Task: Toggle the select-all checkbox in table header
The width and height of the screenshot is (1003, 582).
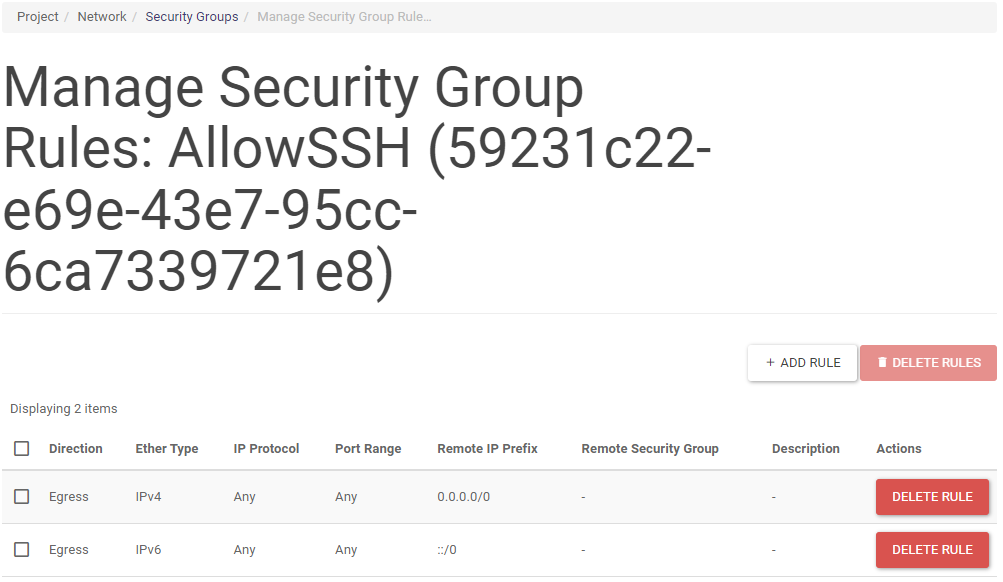Action: click(x=22, y=449)
